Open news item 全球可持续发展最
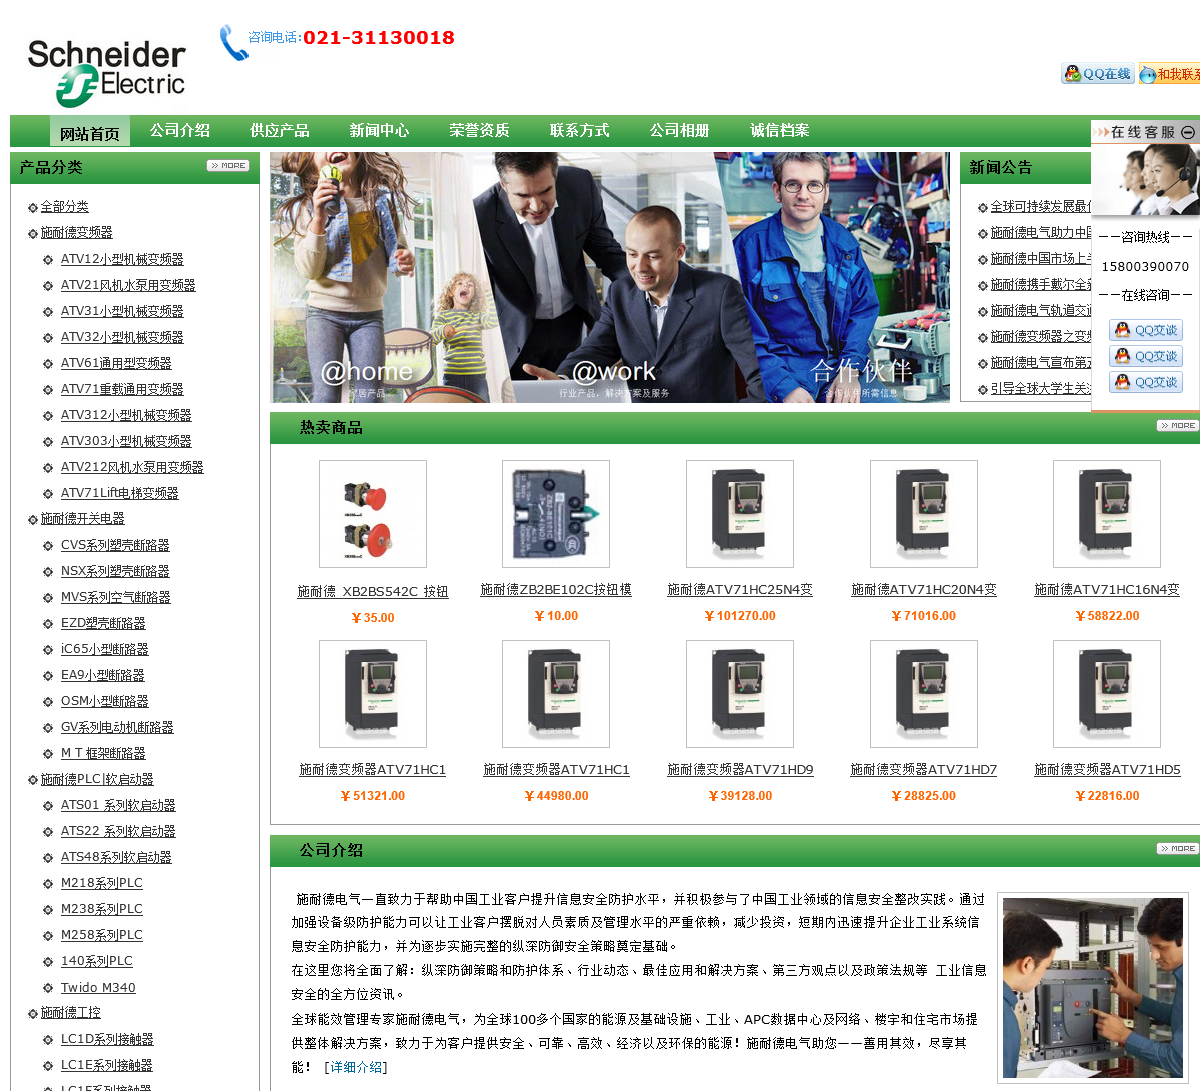 (1040, 207)
